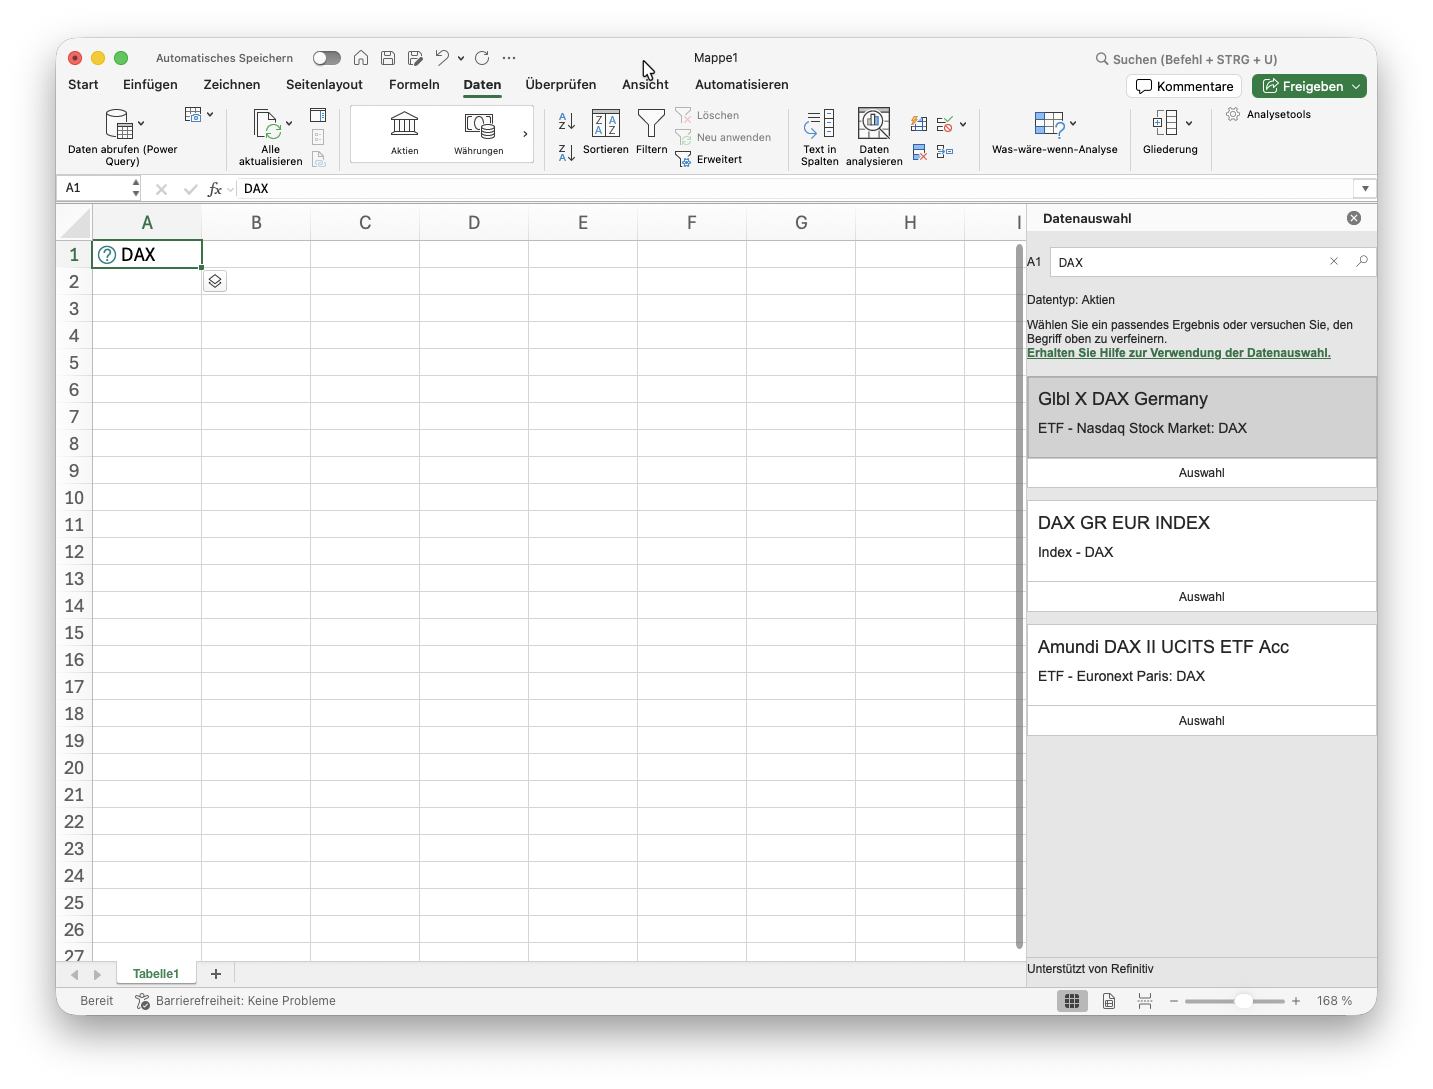The width and height of the screenshot is (1433, 1089).
Task: Sort descending with the Z-A icon
Action: [566, 152]
